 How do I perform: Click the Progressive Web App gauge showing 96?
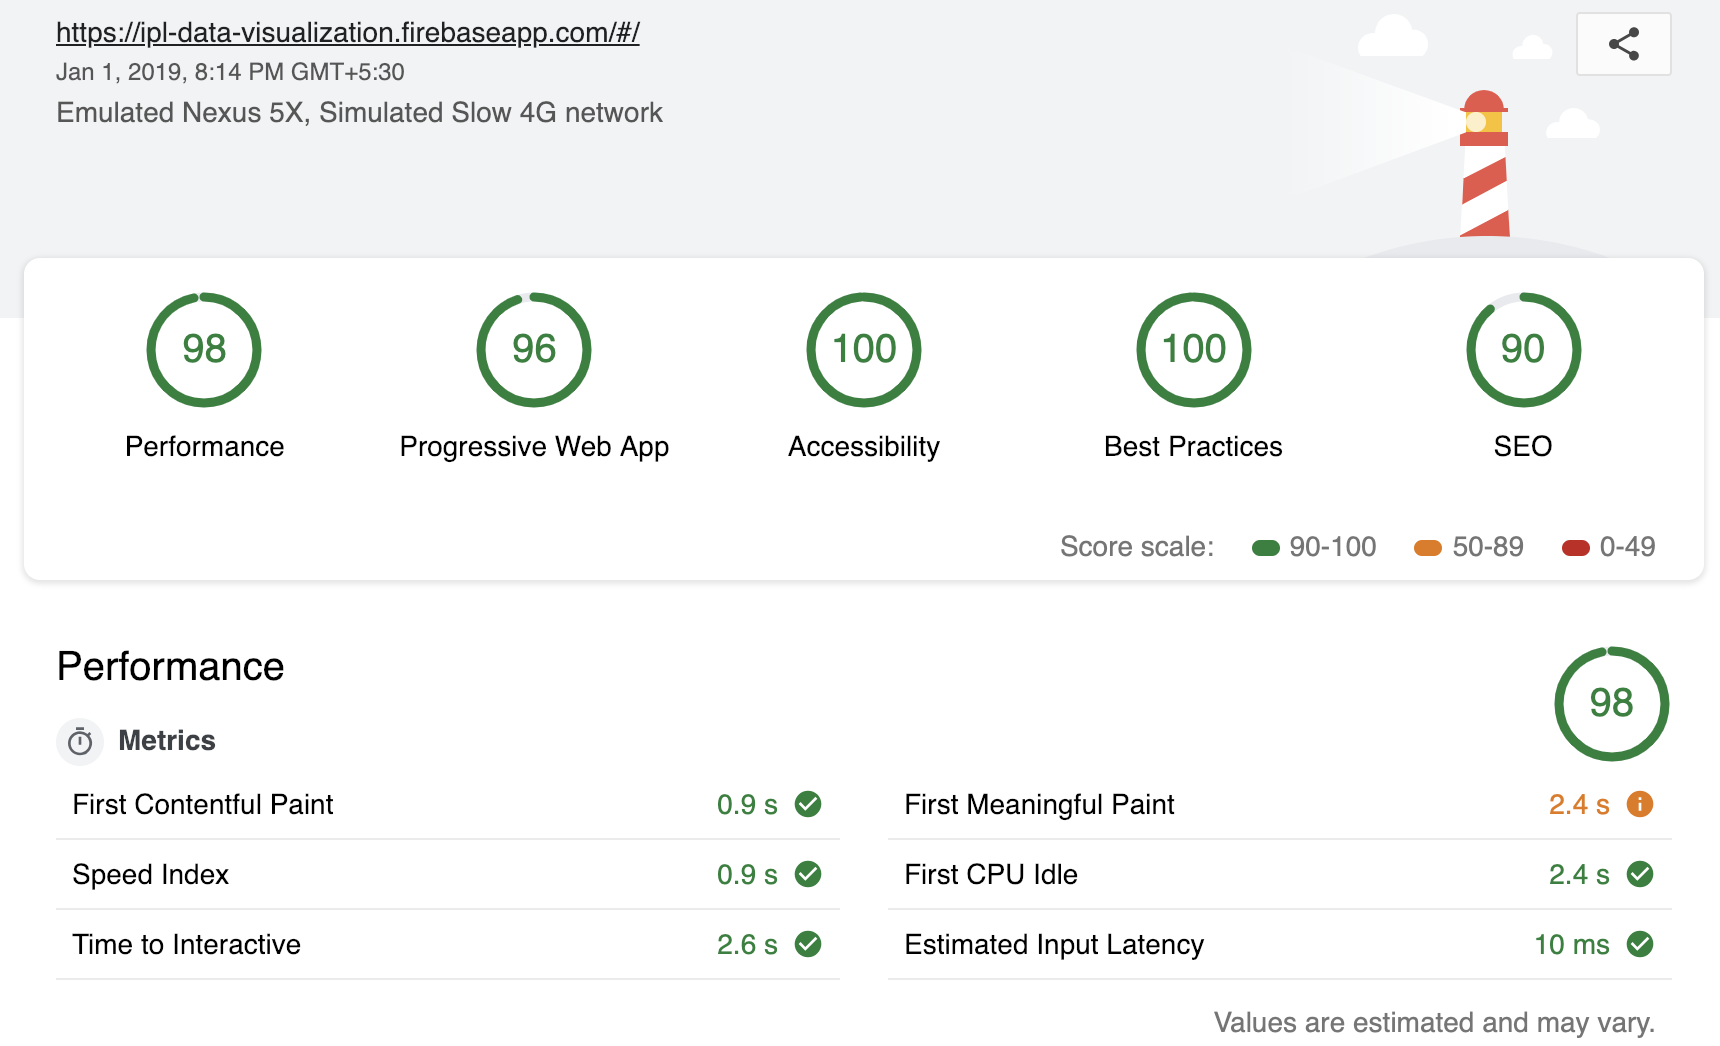click(x=534, y=349)
